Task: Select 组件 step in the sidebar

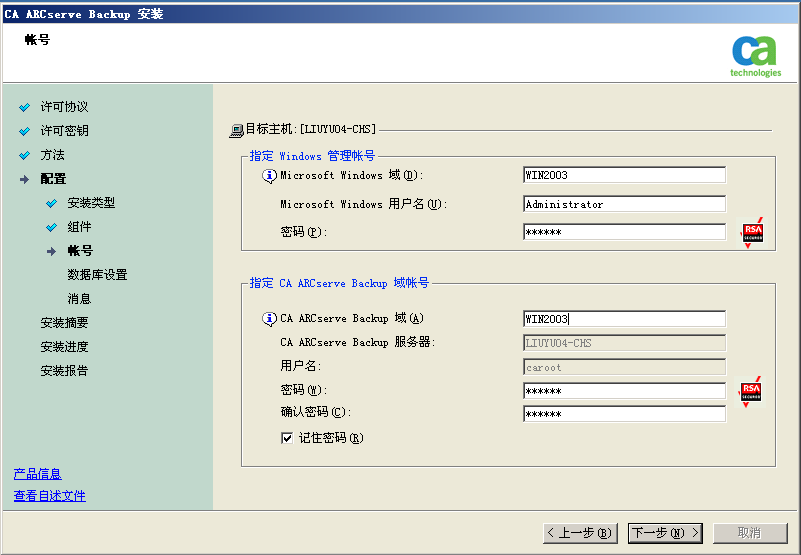Action: [79, 227]
